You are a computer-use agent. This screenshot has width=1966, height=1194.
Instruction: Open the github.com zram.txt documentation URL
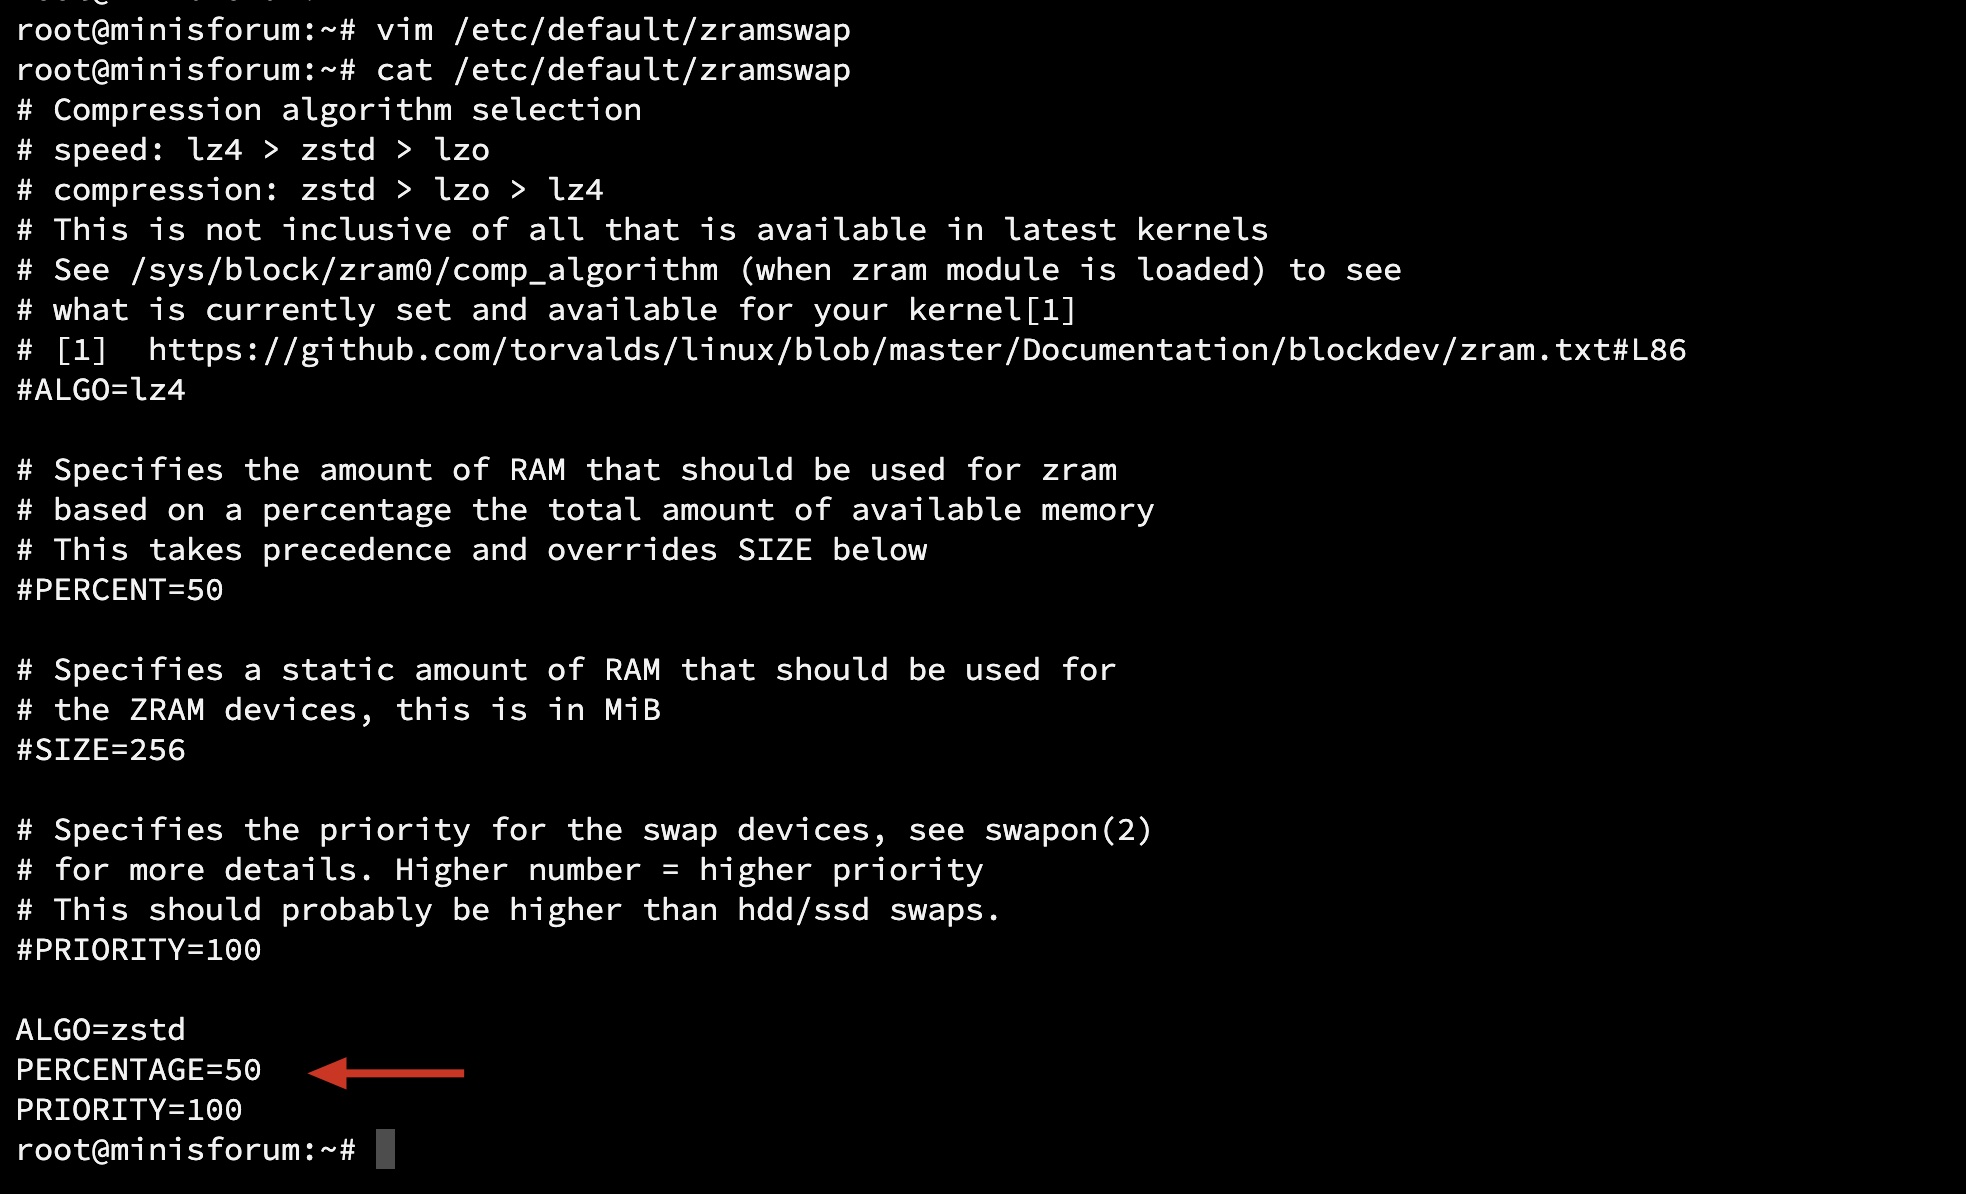pyautogui.click(x=917, y=350)
